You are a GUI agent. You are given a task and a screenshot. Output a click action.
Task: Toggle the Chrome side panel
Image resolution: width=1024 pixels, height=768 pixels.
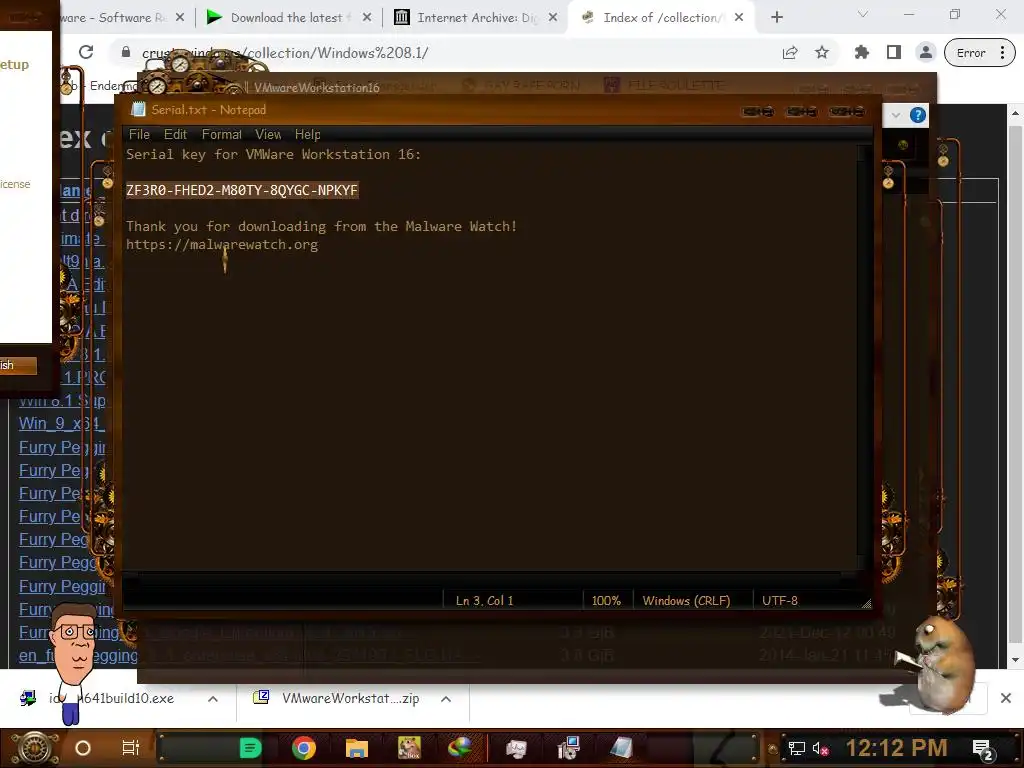893,53
